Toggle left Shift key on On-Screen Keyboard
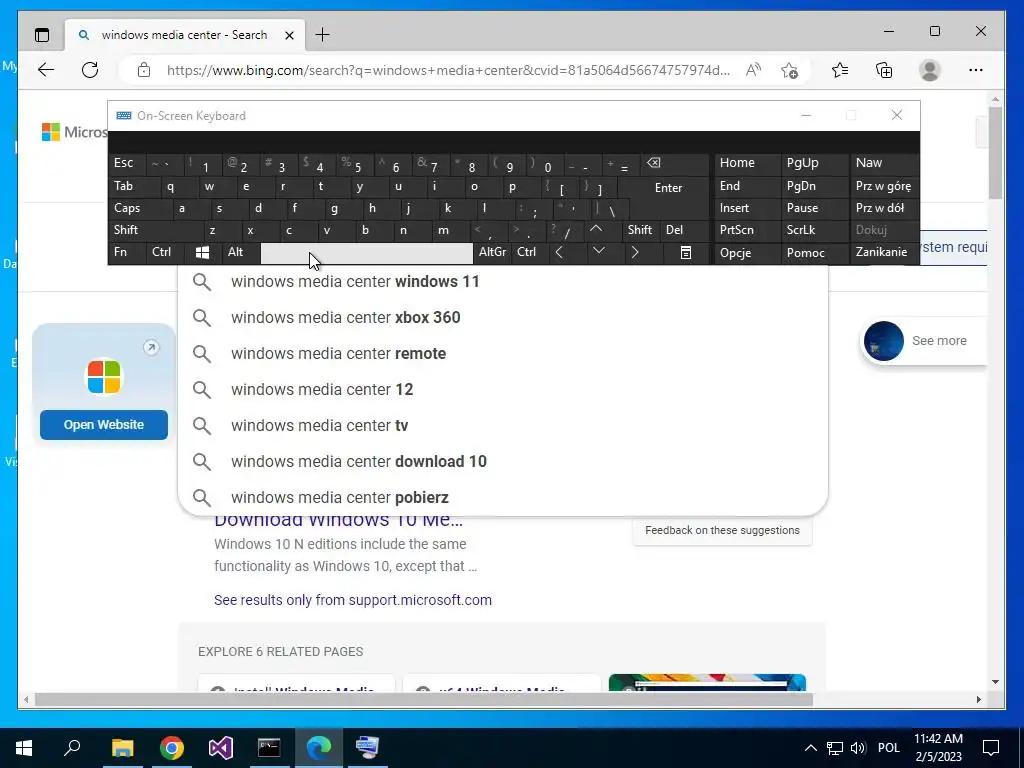This screenshot has height=768, width=1024. click(x=154, y=230)
